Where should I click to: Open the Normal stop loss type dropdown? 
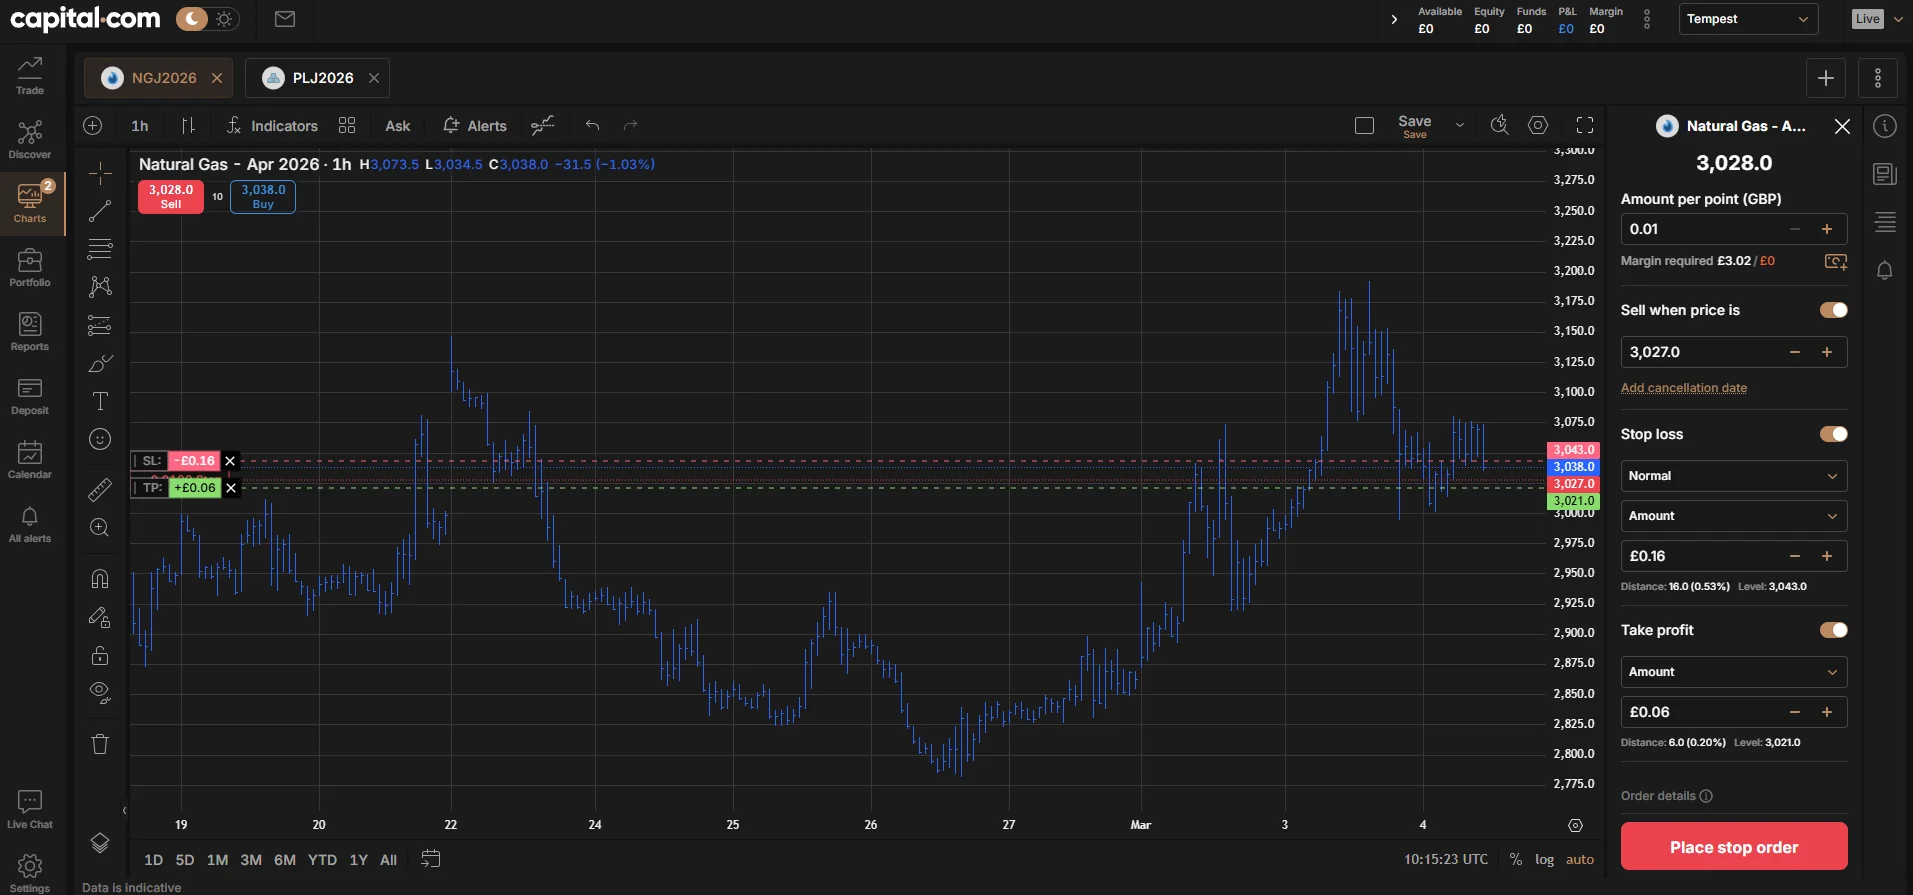(x=1734, y=476)
